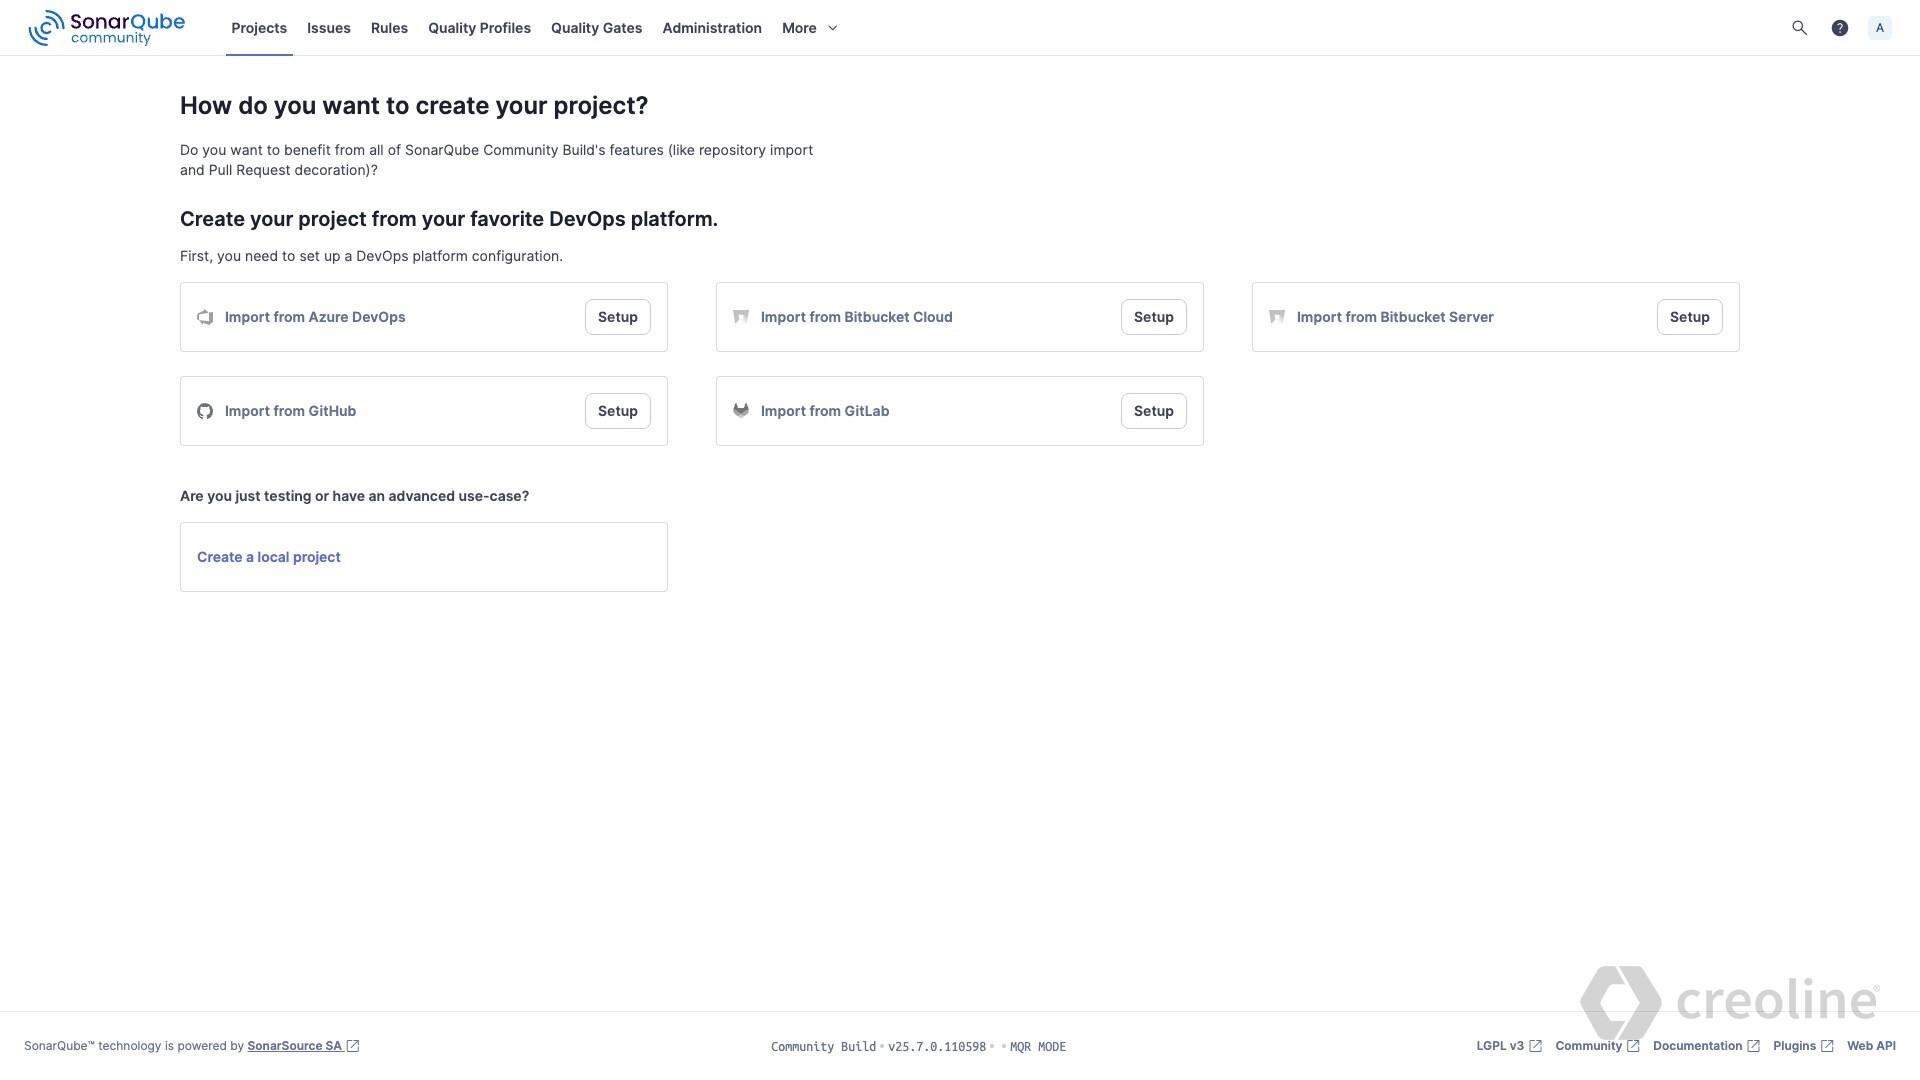Screen dimensions: 1920x1080
Task: Click external-link icon beside Community
Action: pyautogui.click(x=1633, y=1046)
